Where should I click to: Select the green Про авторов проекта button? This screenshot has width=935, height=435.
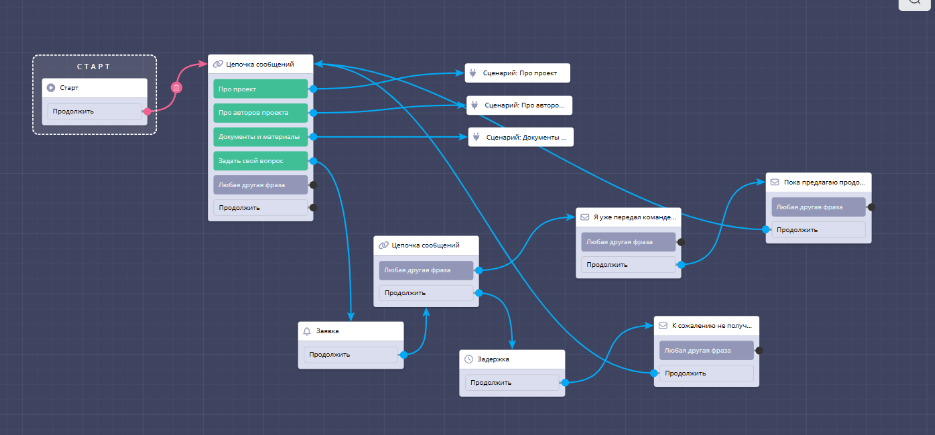[261, 112]
